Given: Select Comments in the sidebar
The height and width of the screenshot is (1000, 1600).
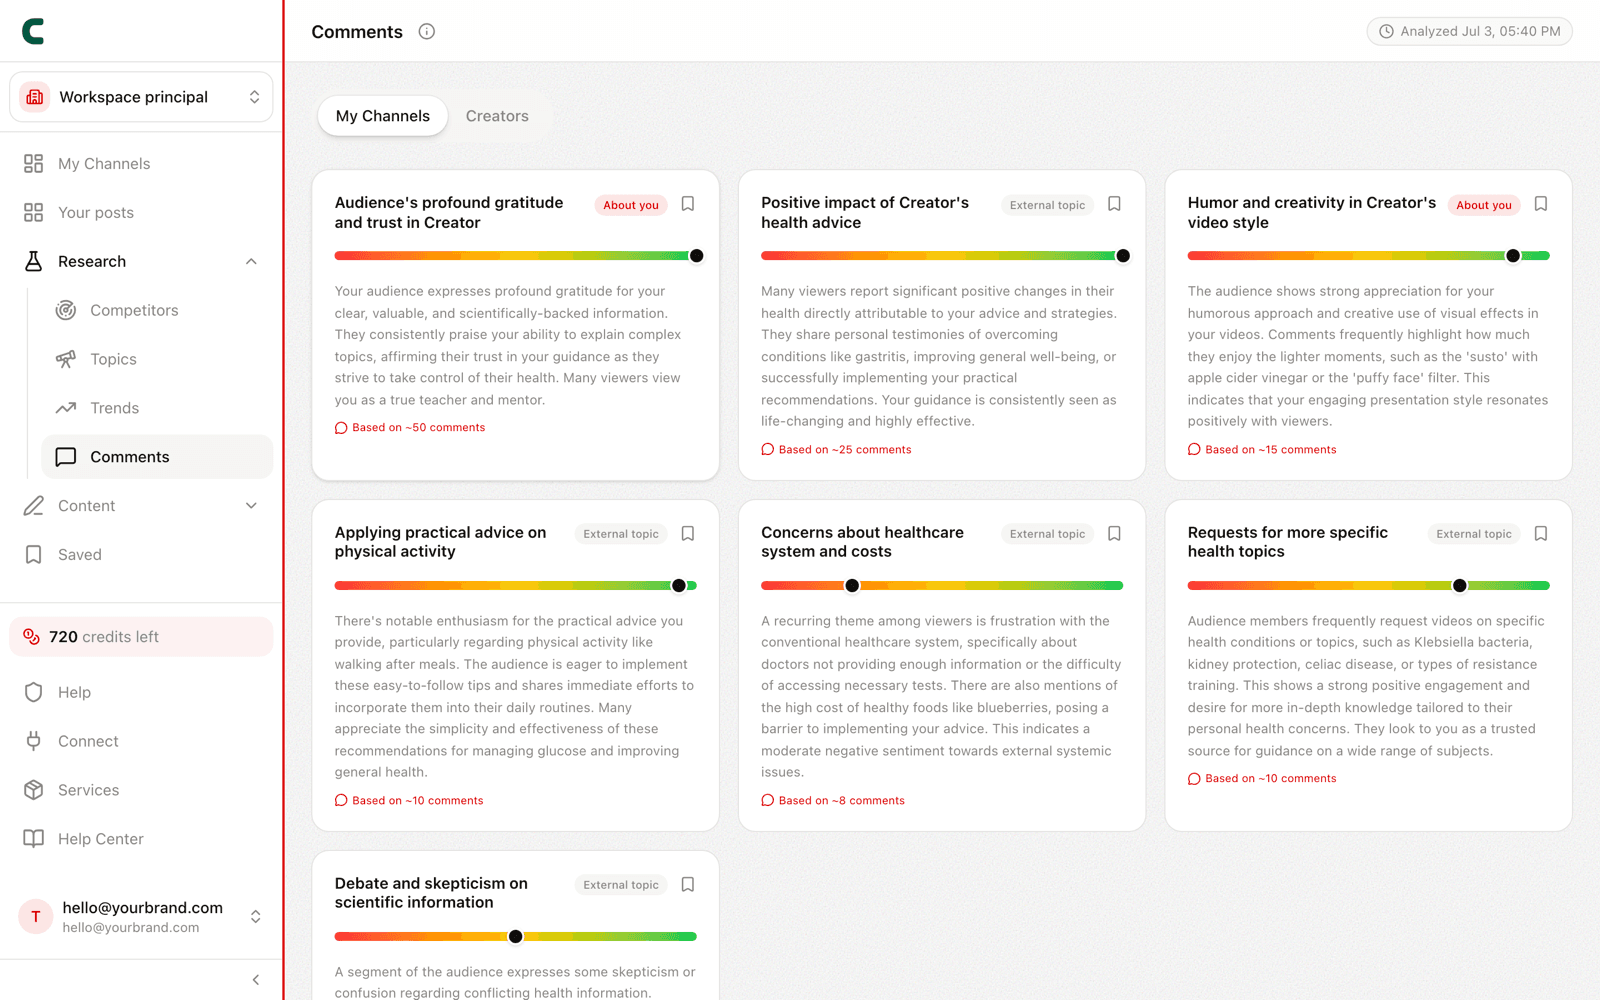Looking at the screenshot, I should (157, 457).
